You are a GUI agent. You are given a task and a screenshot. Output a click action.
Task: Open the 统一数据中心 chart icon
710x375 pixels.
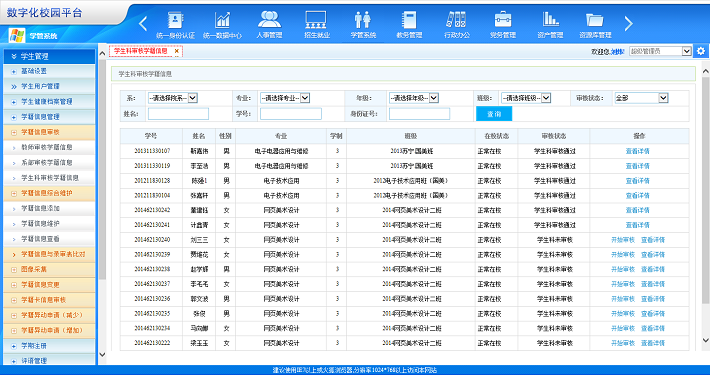[x=222, y=20]
